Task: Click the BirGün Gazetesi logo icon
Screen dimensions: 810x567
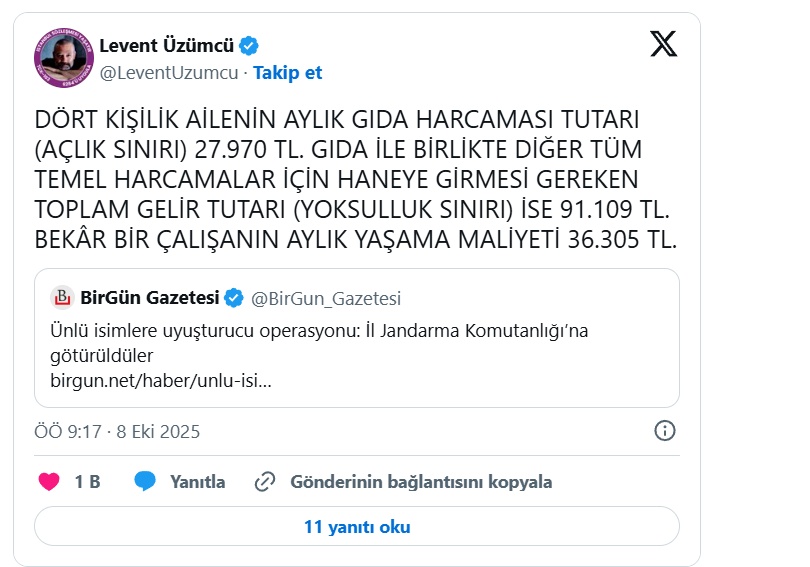Action: (63, 298)
